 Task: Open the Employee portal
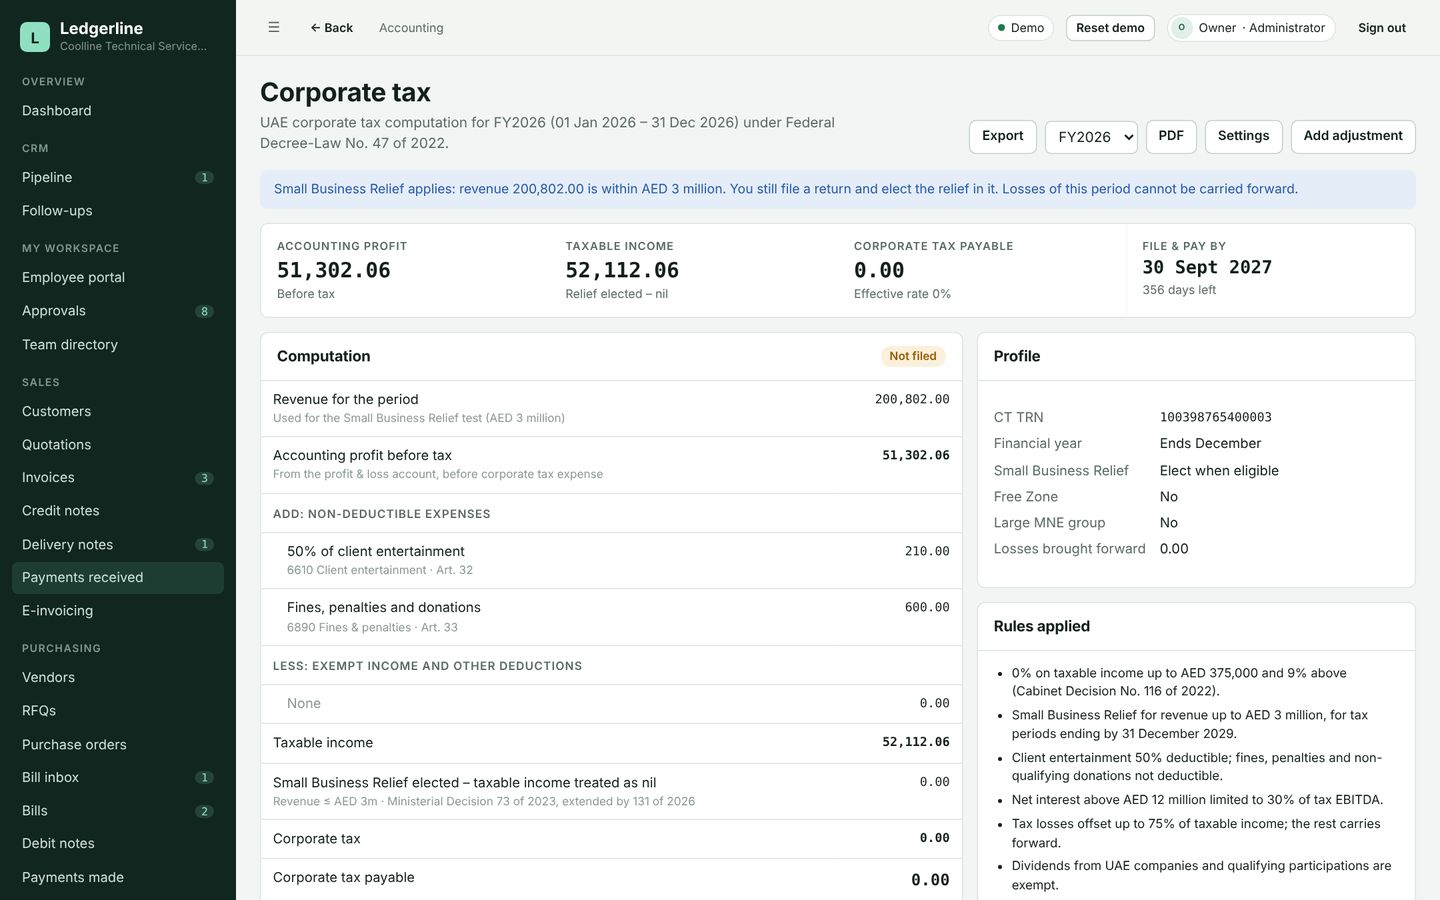pyautogui.click(x=118, y=278)
